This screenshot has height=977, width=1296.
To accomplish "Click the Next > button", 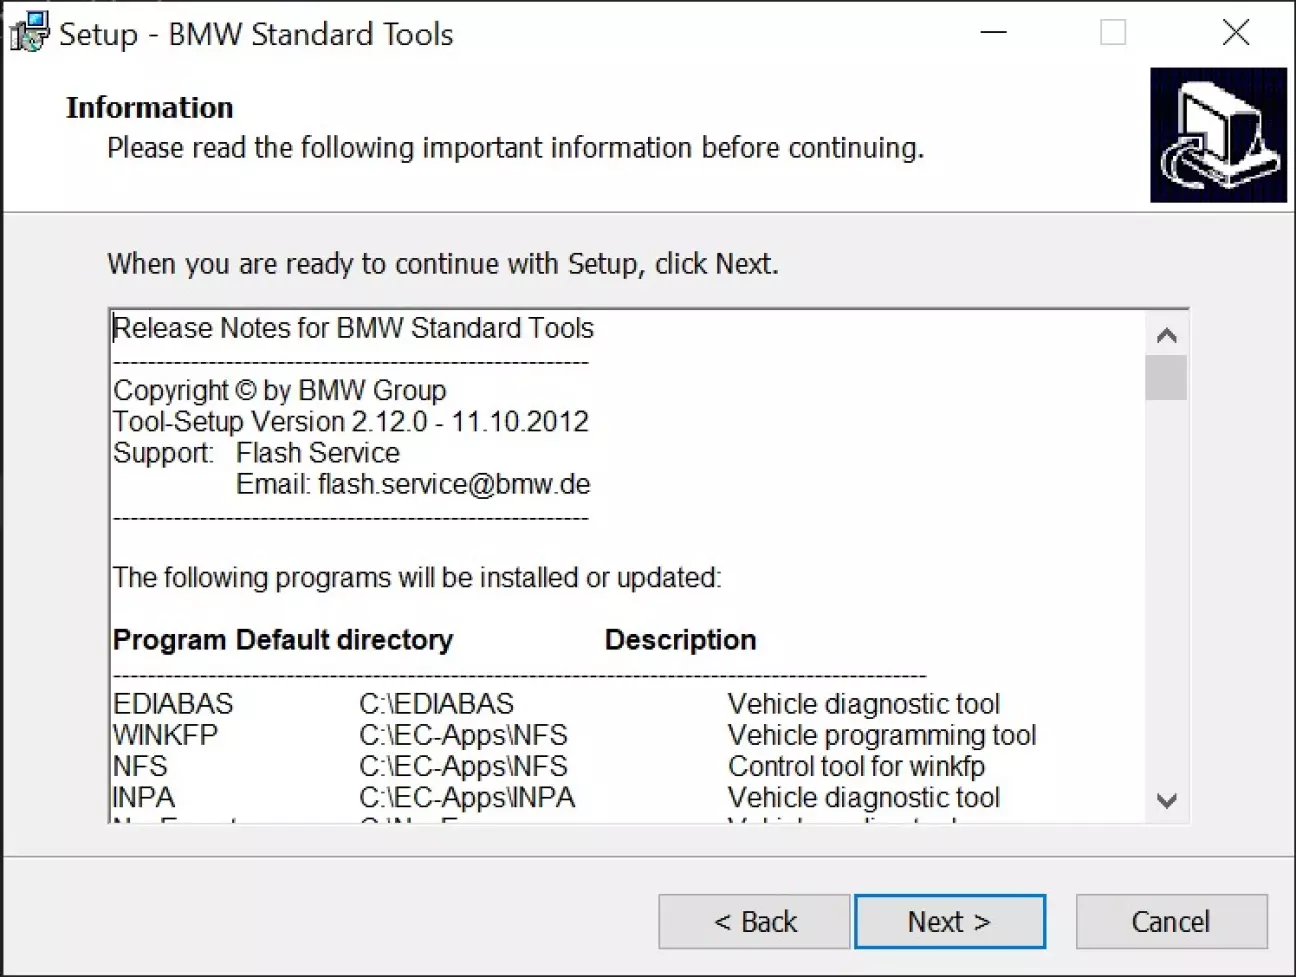I will 949,921.
